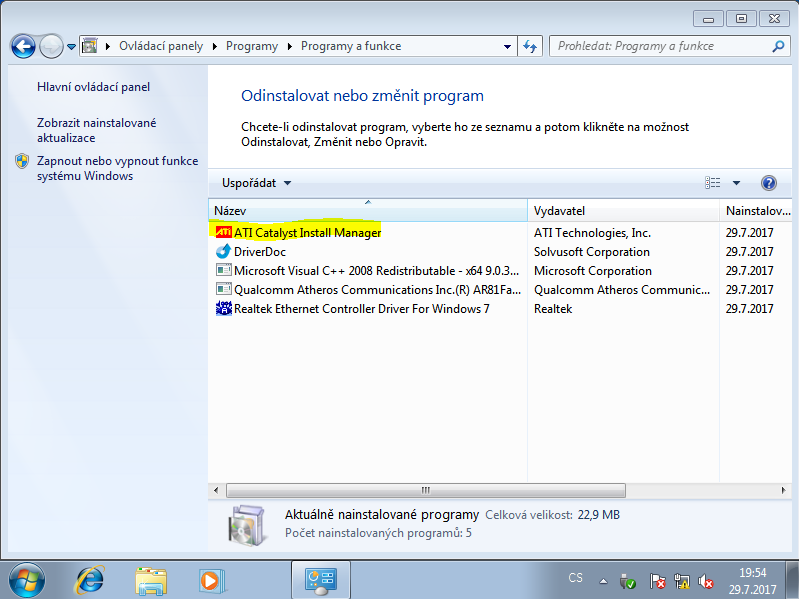Click right arrow of horizontal scrollbar

(783, 491)
